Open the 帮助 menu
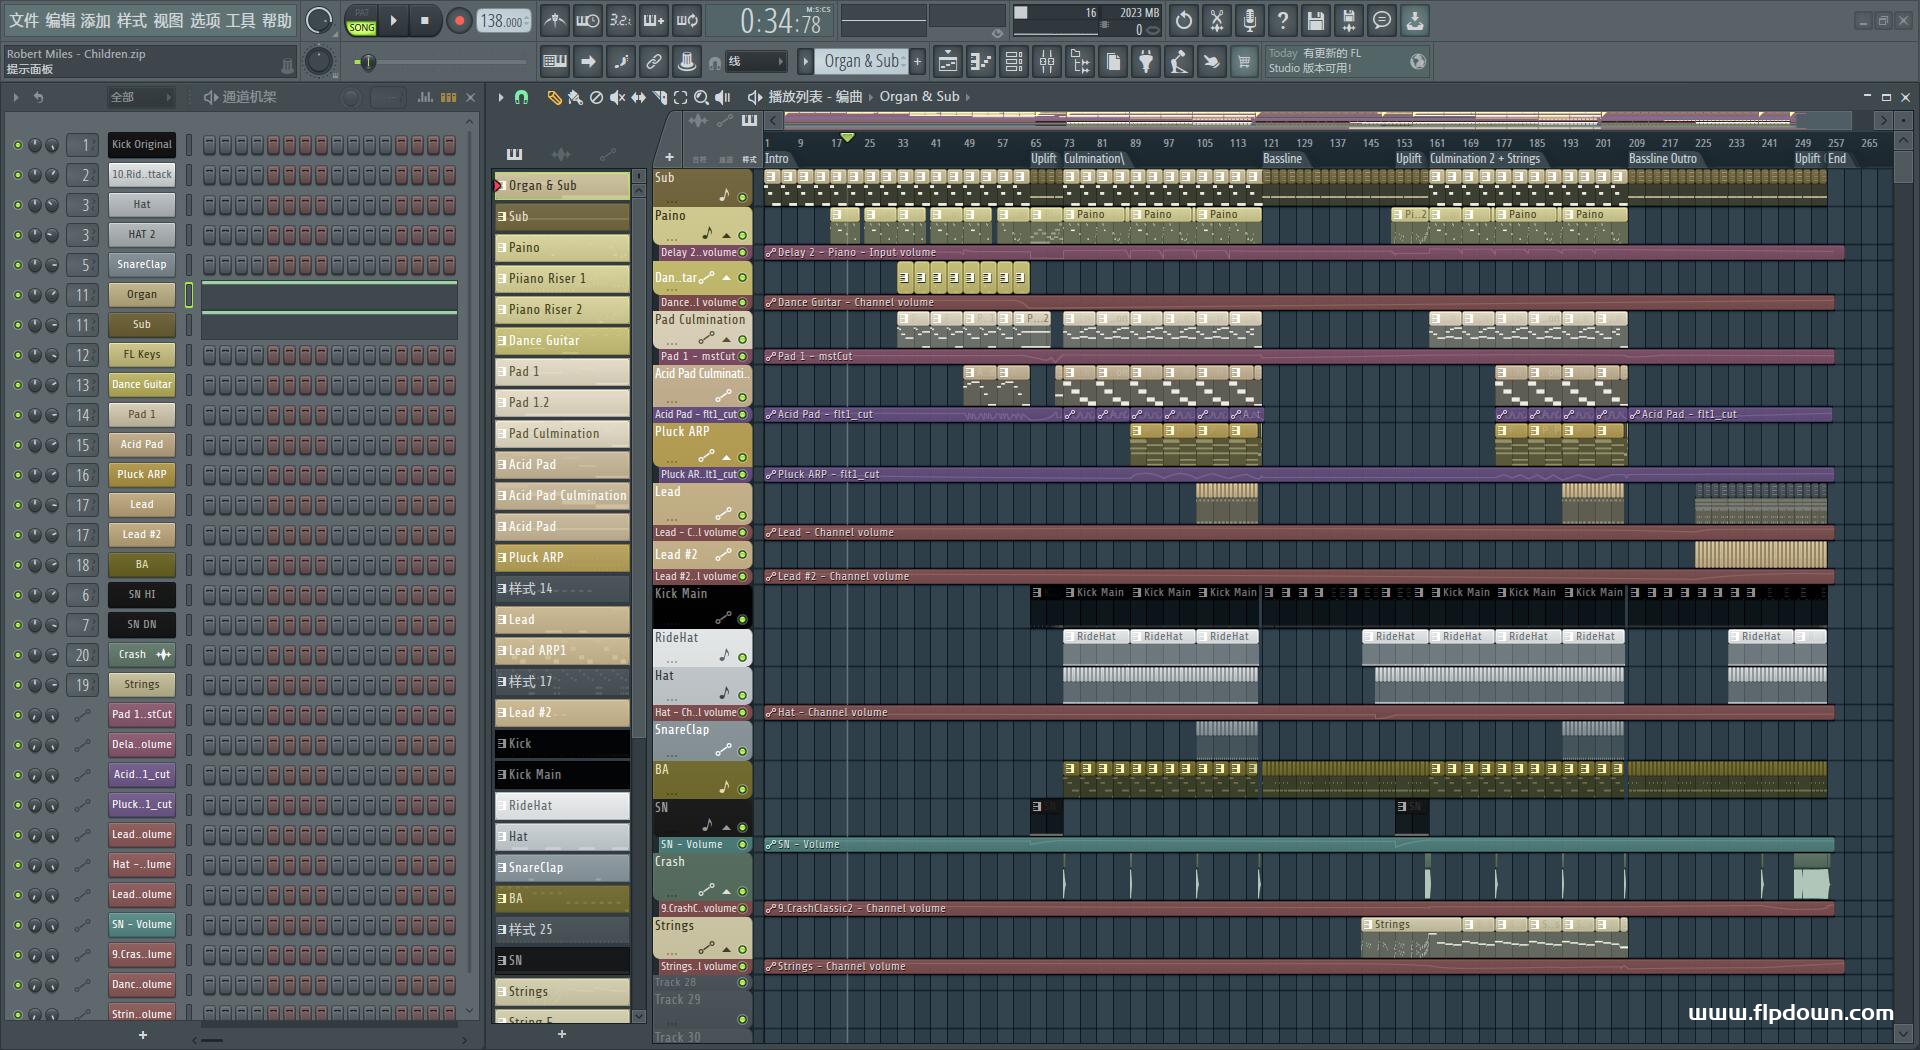1920x1050 pixels. coord(276,20)
